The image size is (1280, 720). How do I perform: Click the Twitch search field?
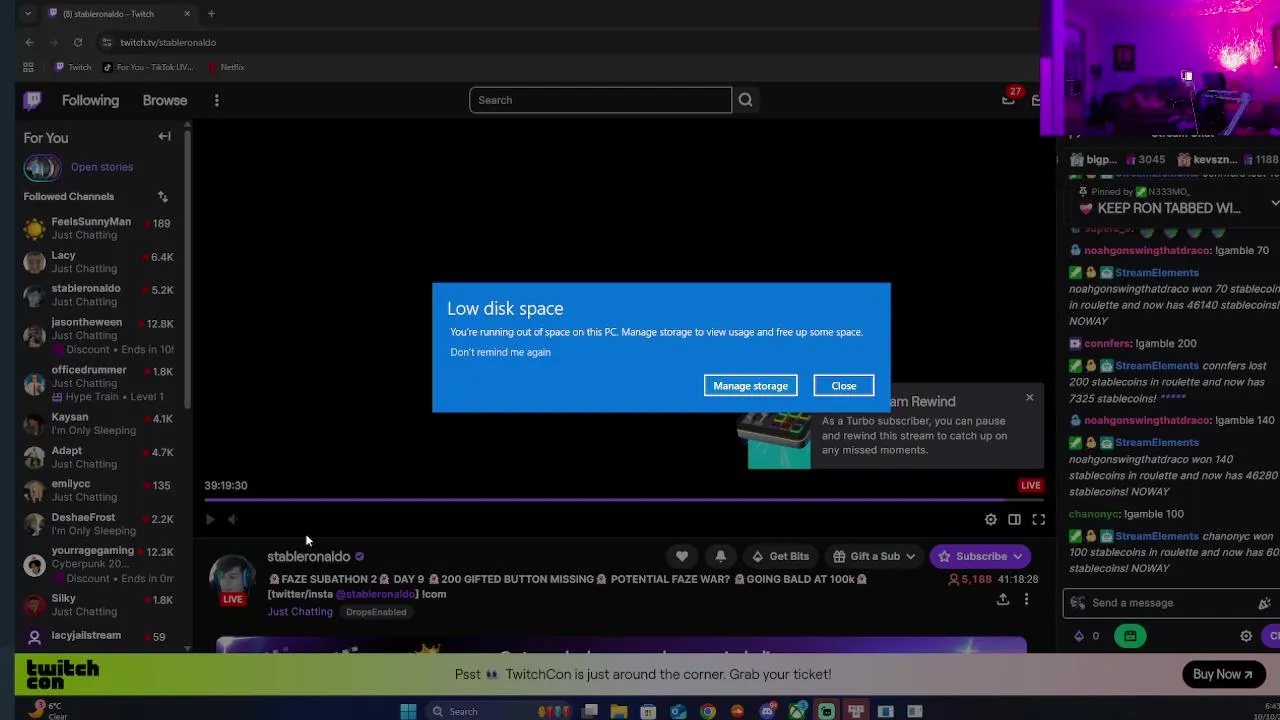(600, 100)
